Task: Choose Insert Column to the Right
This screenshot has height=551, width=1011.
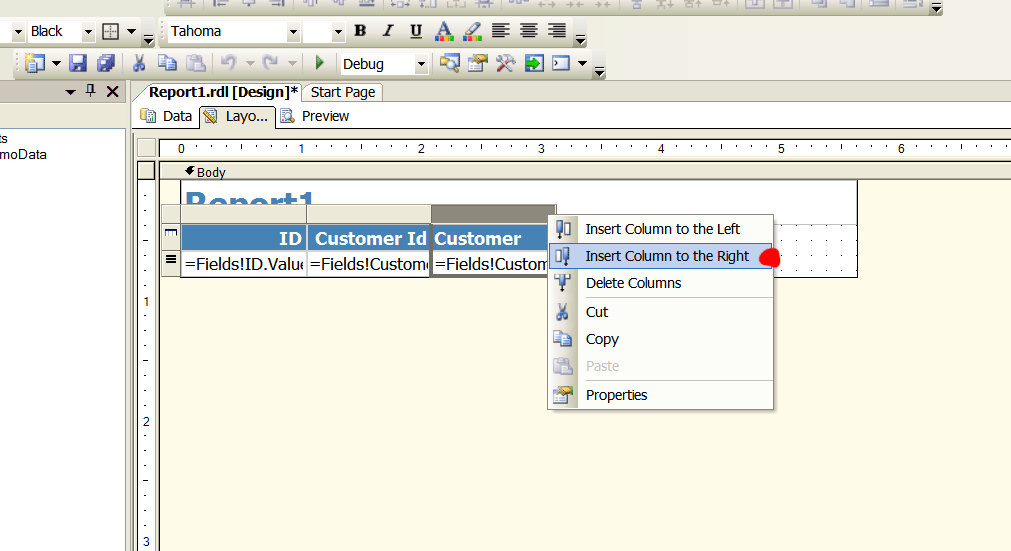Action: (x=661, y=256)
